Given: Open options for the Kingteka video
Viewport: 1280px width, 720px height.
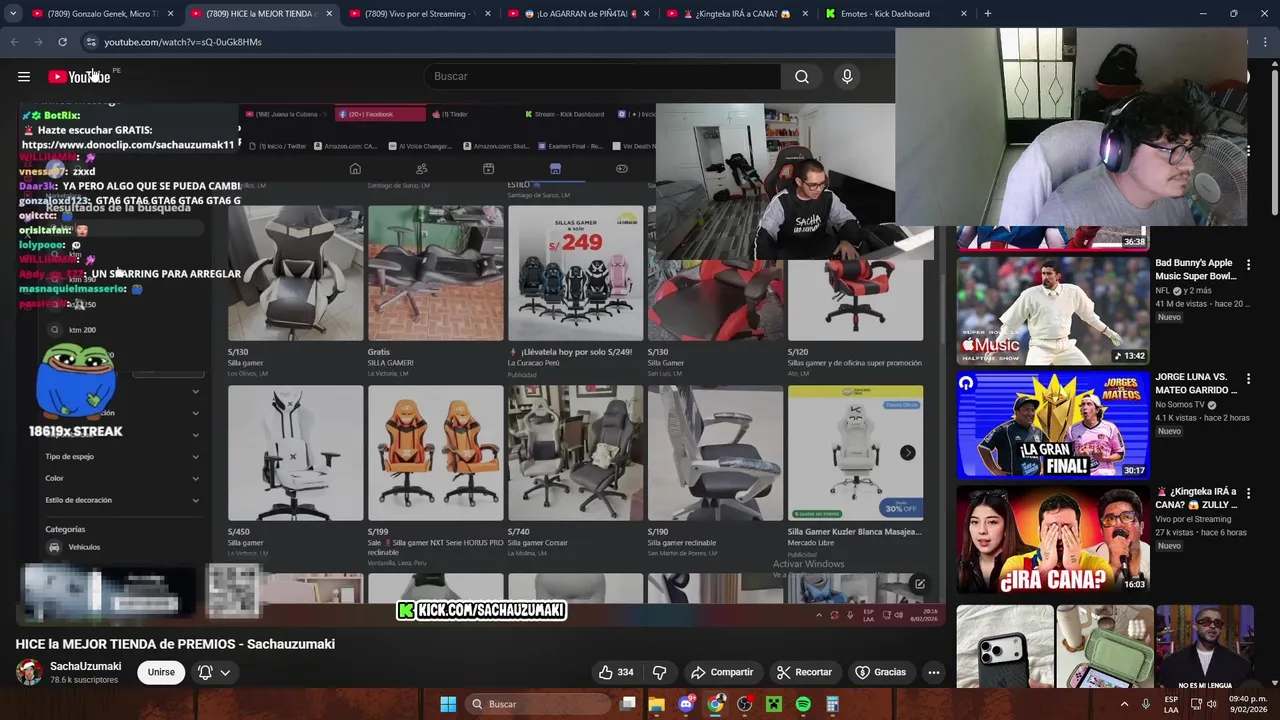Looking at the screenshot, I should (1248, 493).
